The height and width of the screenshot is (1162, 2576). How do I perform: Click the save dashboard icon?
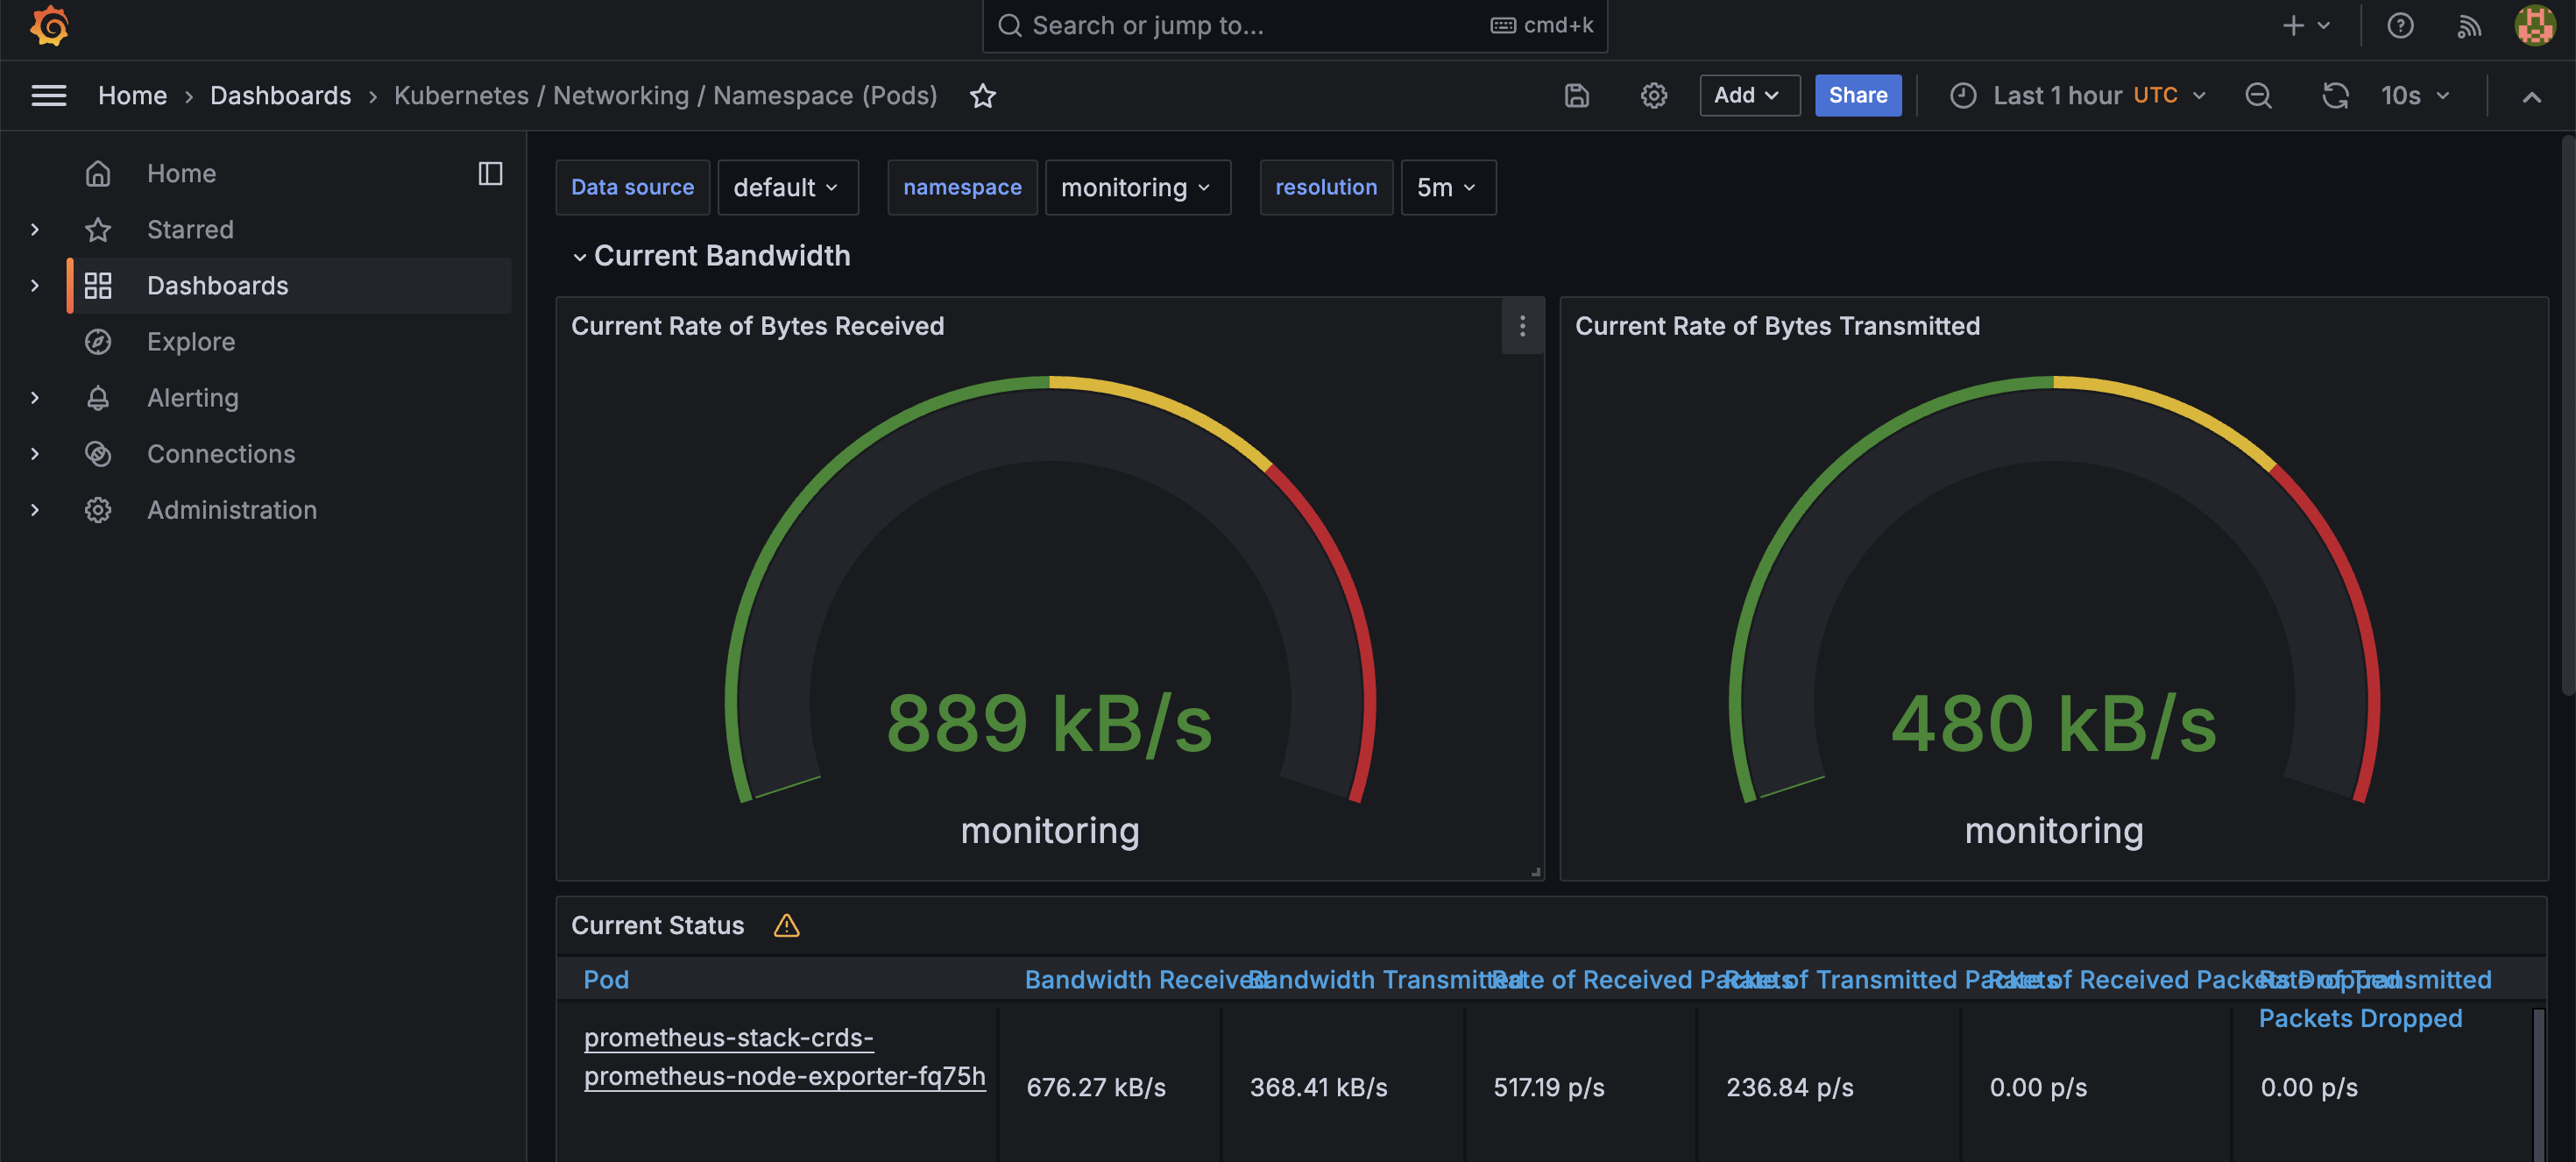tap(1576, 96)
